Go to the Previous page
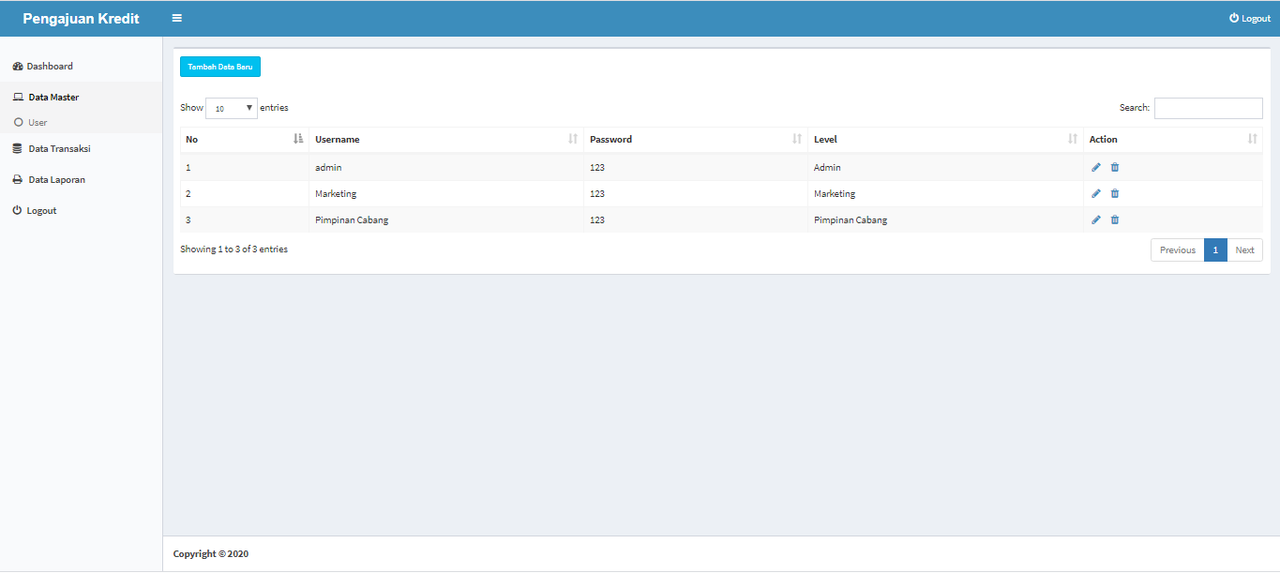Screen dimensions: 1280x574 tap(1177, 250)
